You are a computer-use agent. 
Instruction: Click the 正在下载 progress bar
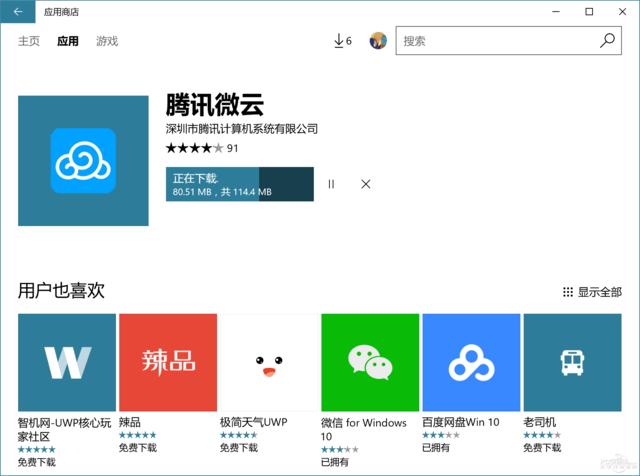(x=239, y=184)
